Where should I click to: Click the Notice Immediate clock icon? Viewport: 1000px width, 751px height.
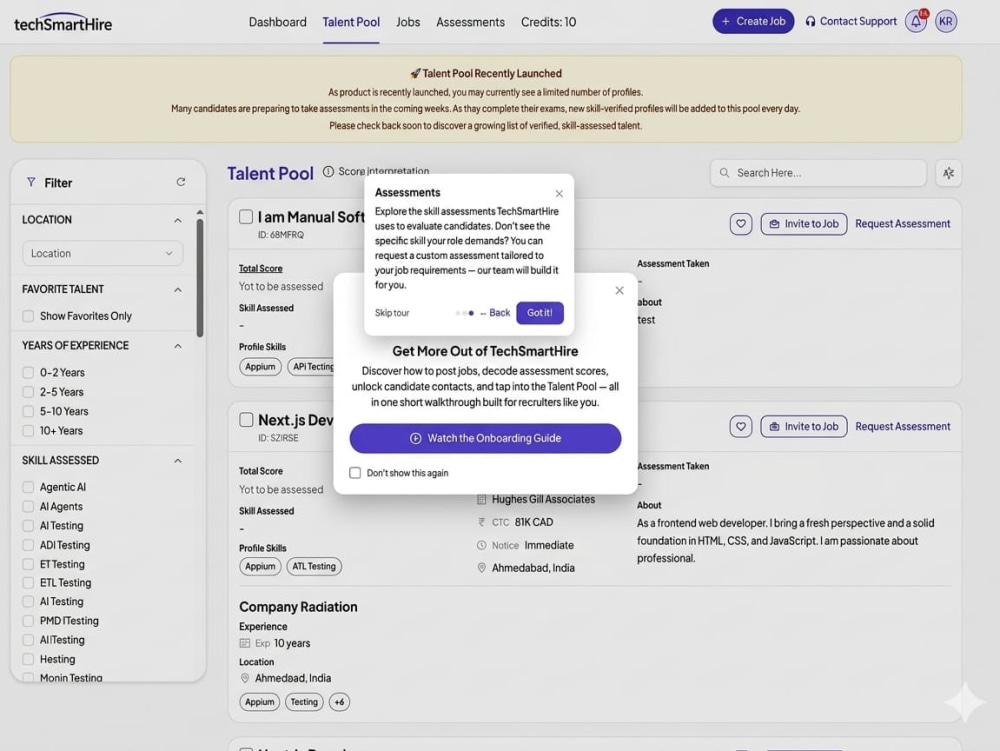pos(482,546)
